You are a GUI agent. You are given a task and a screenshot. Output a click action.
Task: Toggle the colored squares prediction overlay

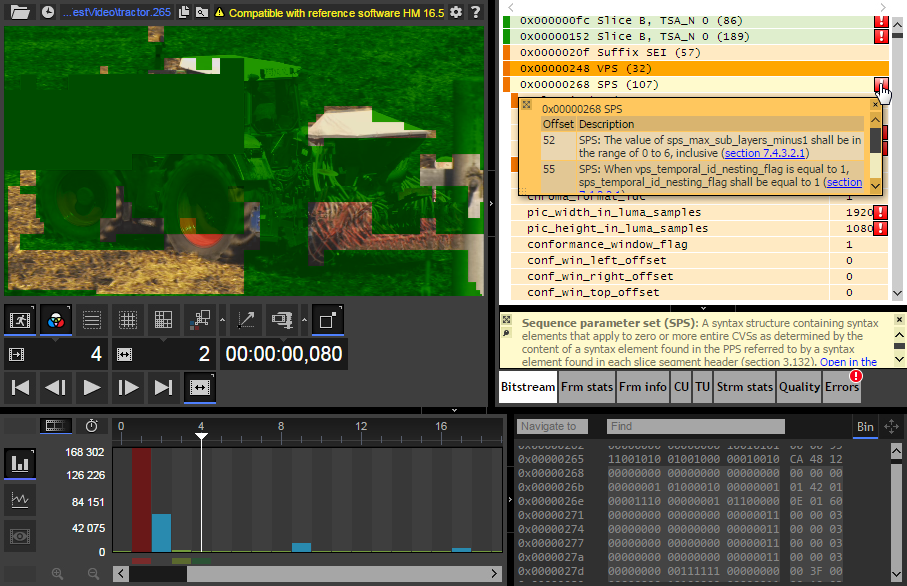point(200,320)
